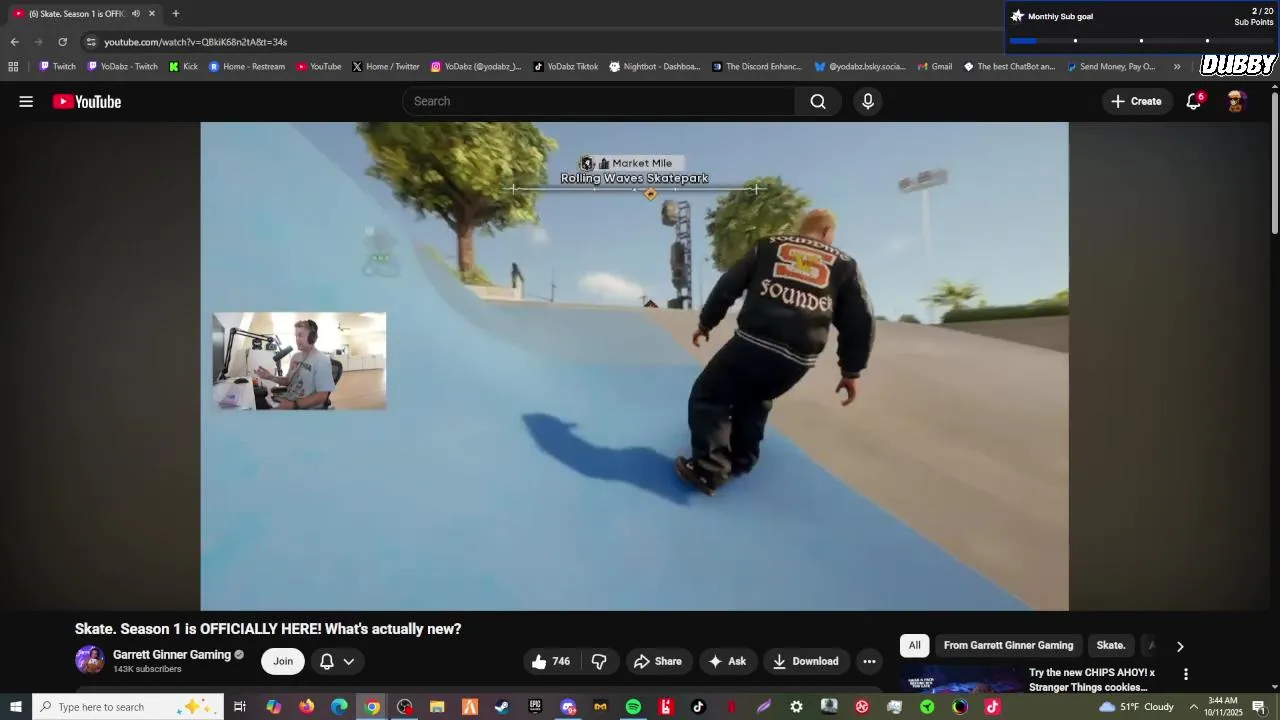Open Nightbot - Dashboard bookmark
The image size is (1280, 720).
point(655,67)
